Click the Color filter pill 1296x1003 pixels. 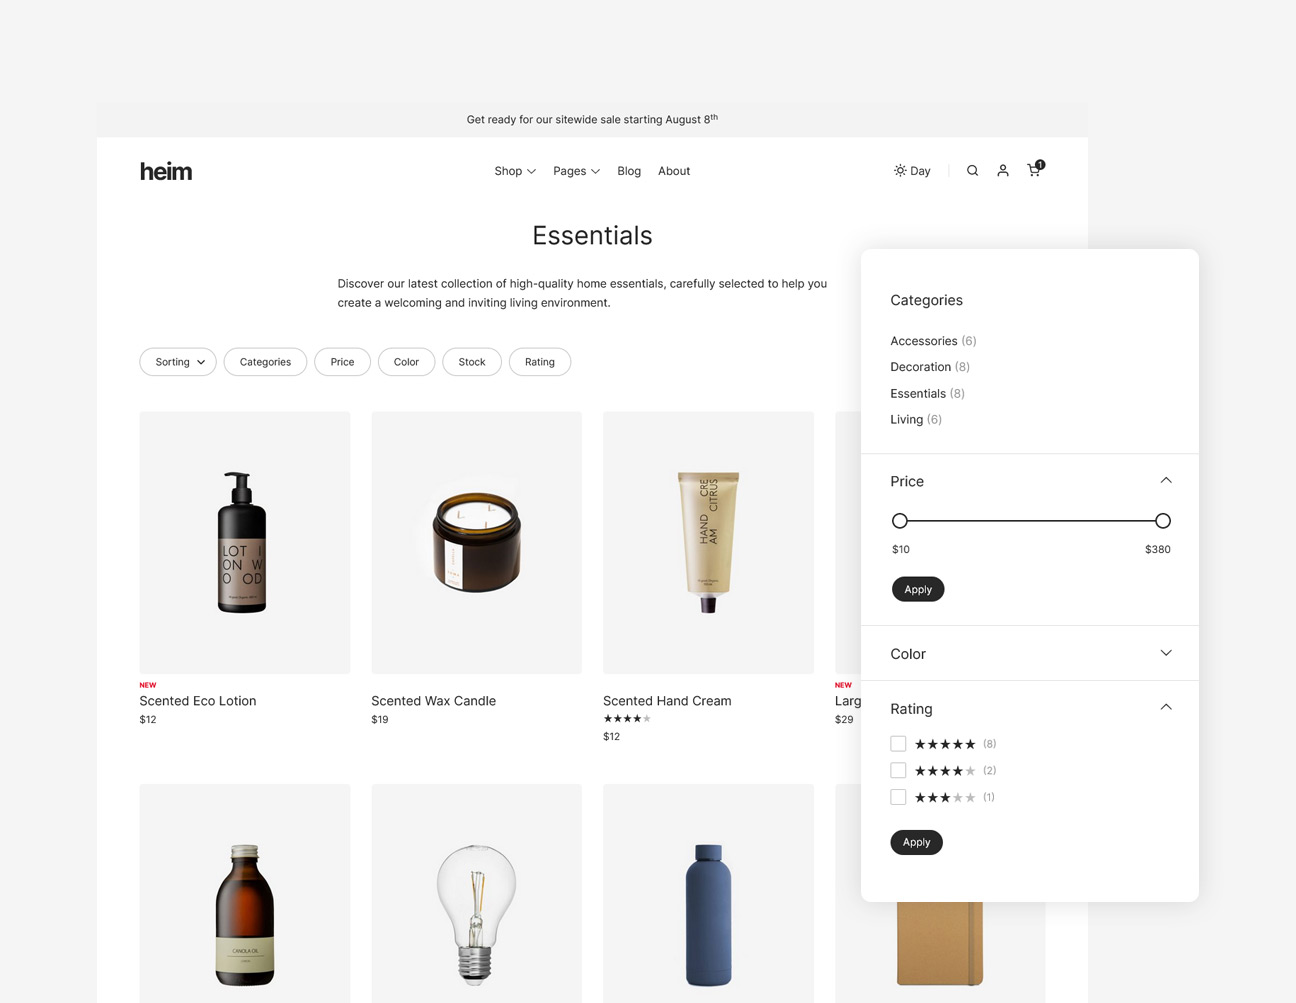point(406,362)
